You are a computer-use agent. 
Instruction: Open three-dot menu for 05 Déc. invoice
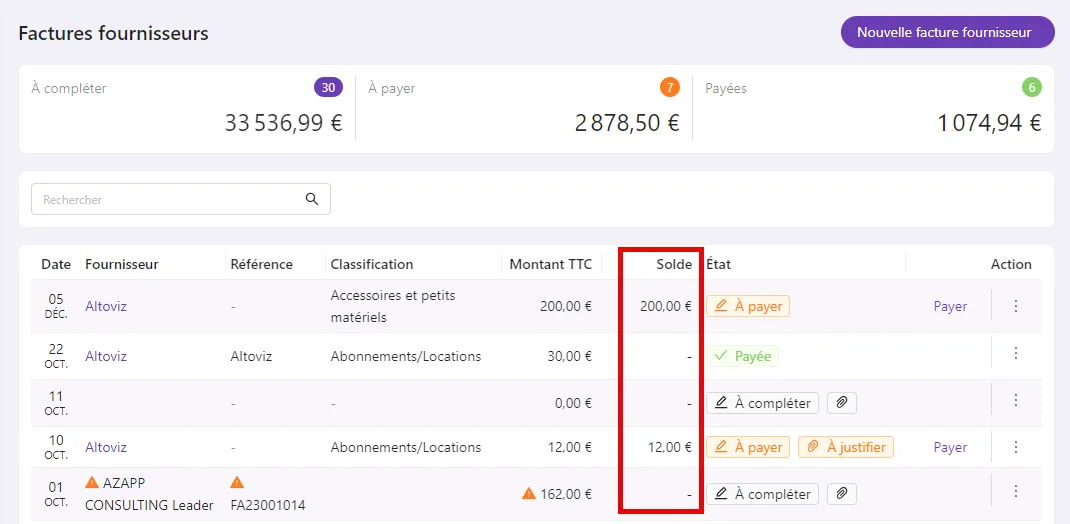pyautogui.click(x=1015, y=306)
